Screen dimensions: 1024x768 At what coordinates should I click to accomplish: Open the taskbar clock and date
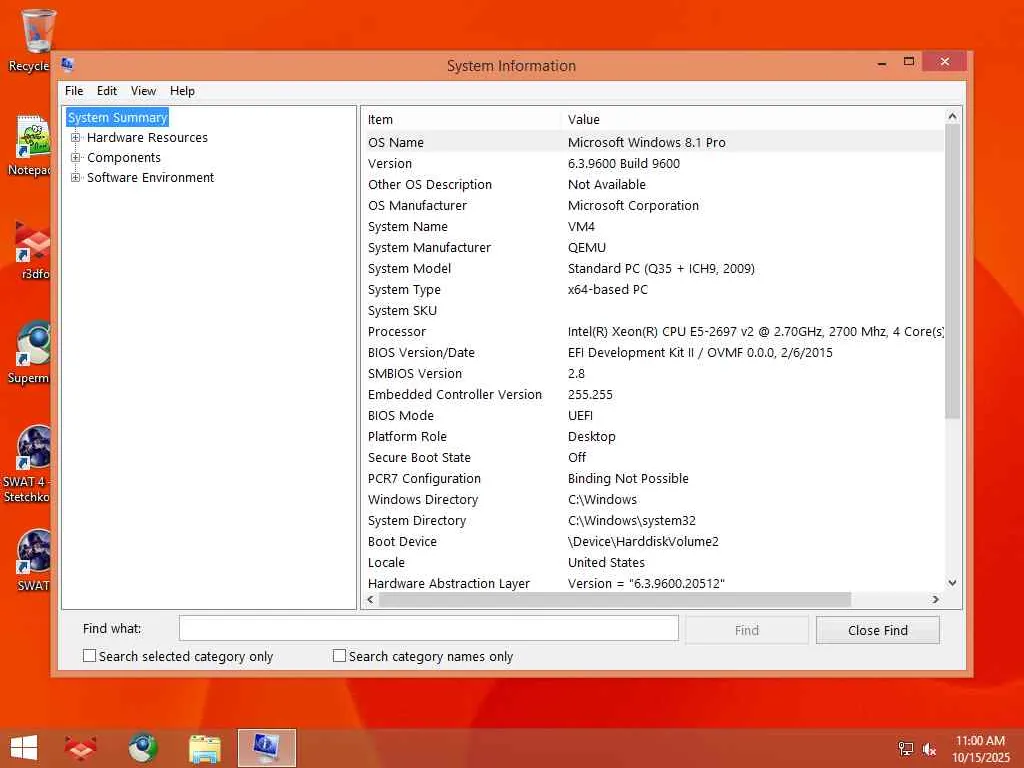coord(980,748)
